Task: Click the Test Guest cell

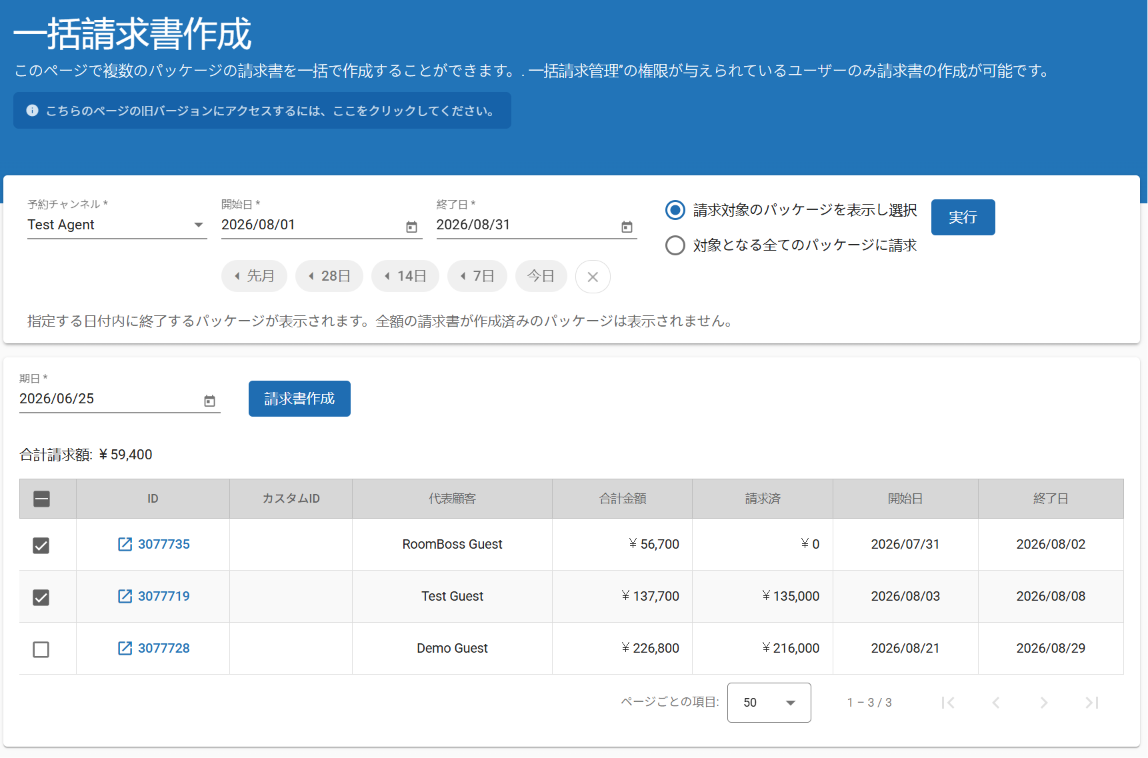Action: pos(452,596)
